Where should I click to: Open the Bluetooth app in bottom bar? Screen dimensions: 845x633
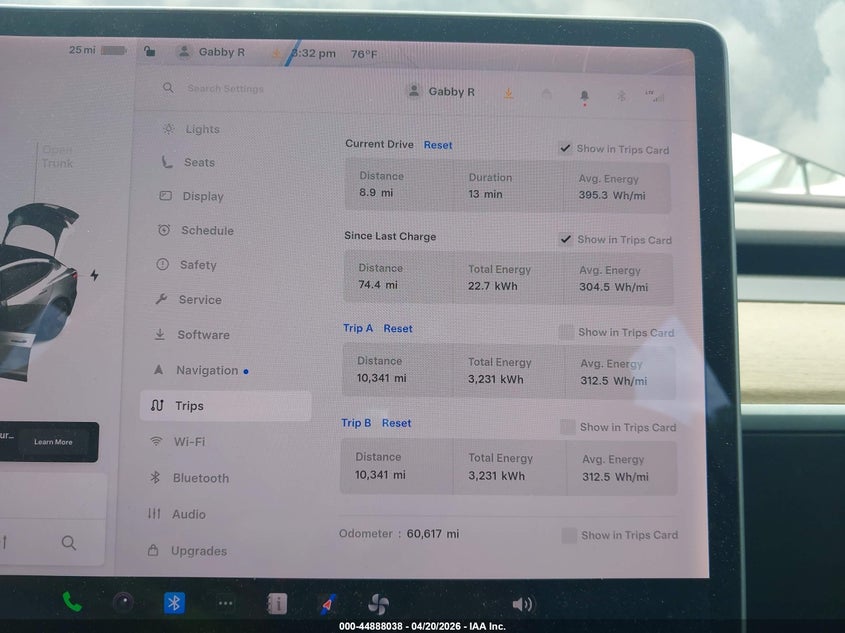pos(174,603)
